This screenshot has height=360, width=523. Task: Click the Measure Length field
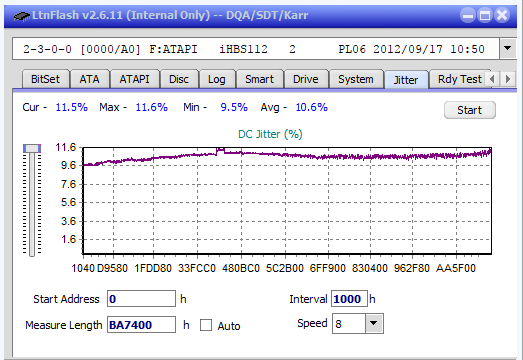click(x=141, y=325)
